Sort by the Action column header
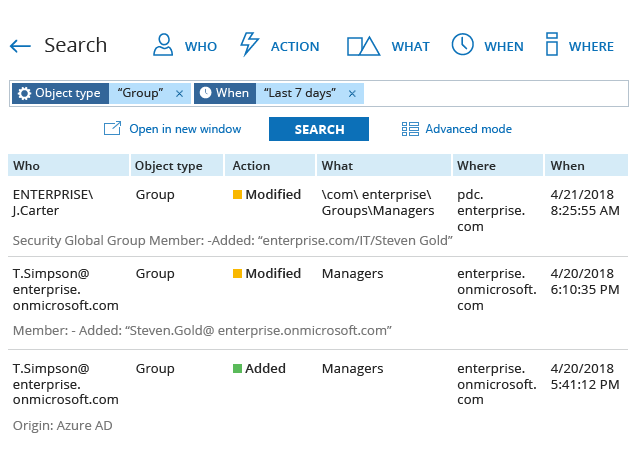This screenshot has width=640, height=450. pyautogui.click(x=250, y=166)
